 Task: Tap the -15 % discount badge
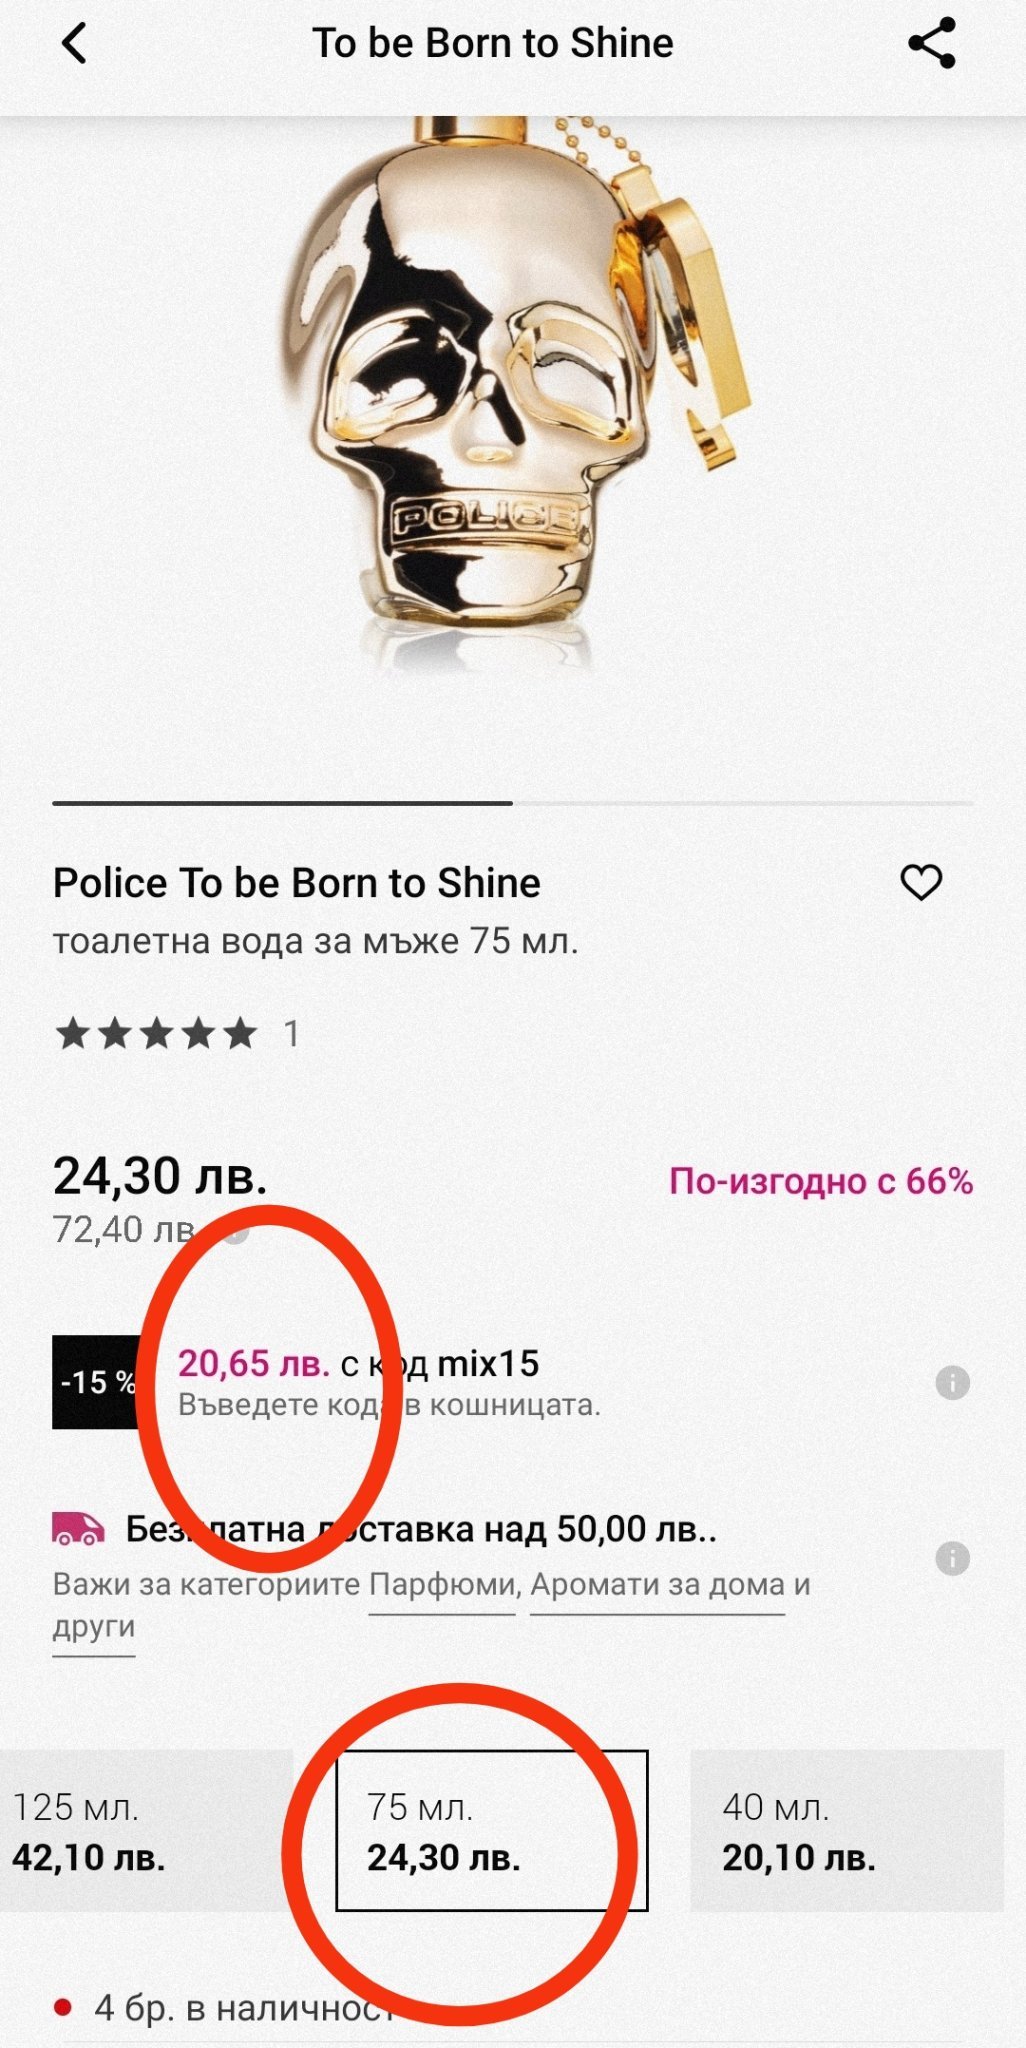pyautogui.click(x=97, y=1382)
